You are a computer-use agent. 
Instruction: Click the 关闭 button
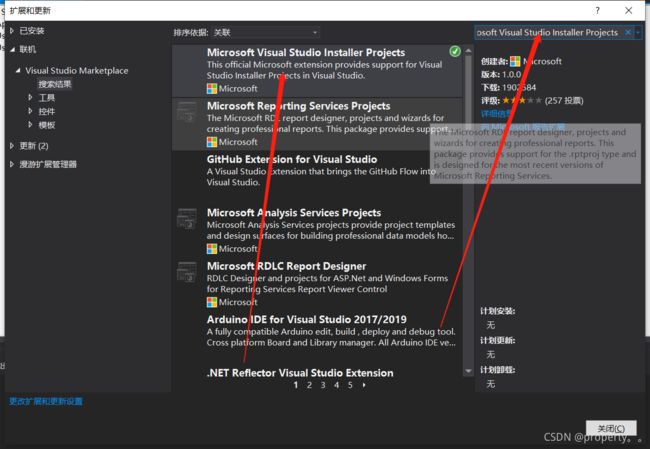[608, 428]
